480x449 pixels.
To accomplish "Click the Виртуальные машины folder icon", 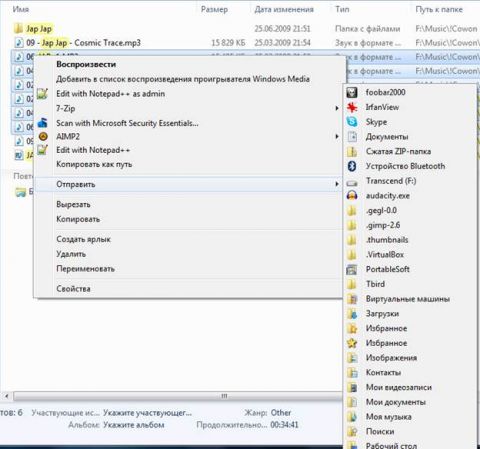I will tap(352, 299).
